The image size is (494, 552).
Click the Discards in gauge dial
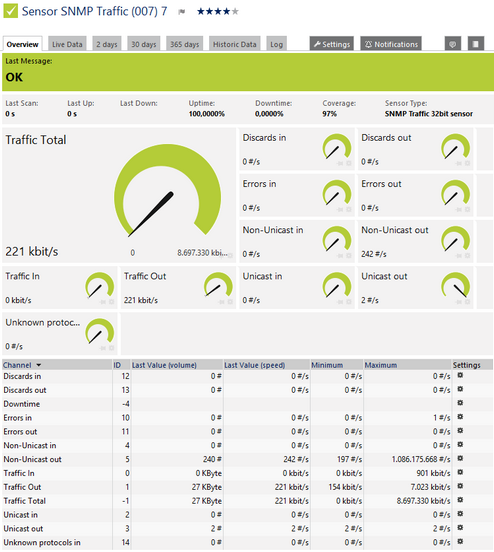click(337, 147)
